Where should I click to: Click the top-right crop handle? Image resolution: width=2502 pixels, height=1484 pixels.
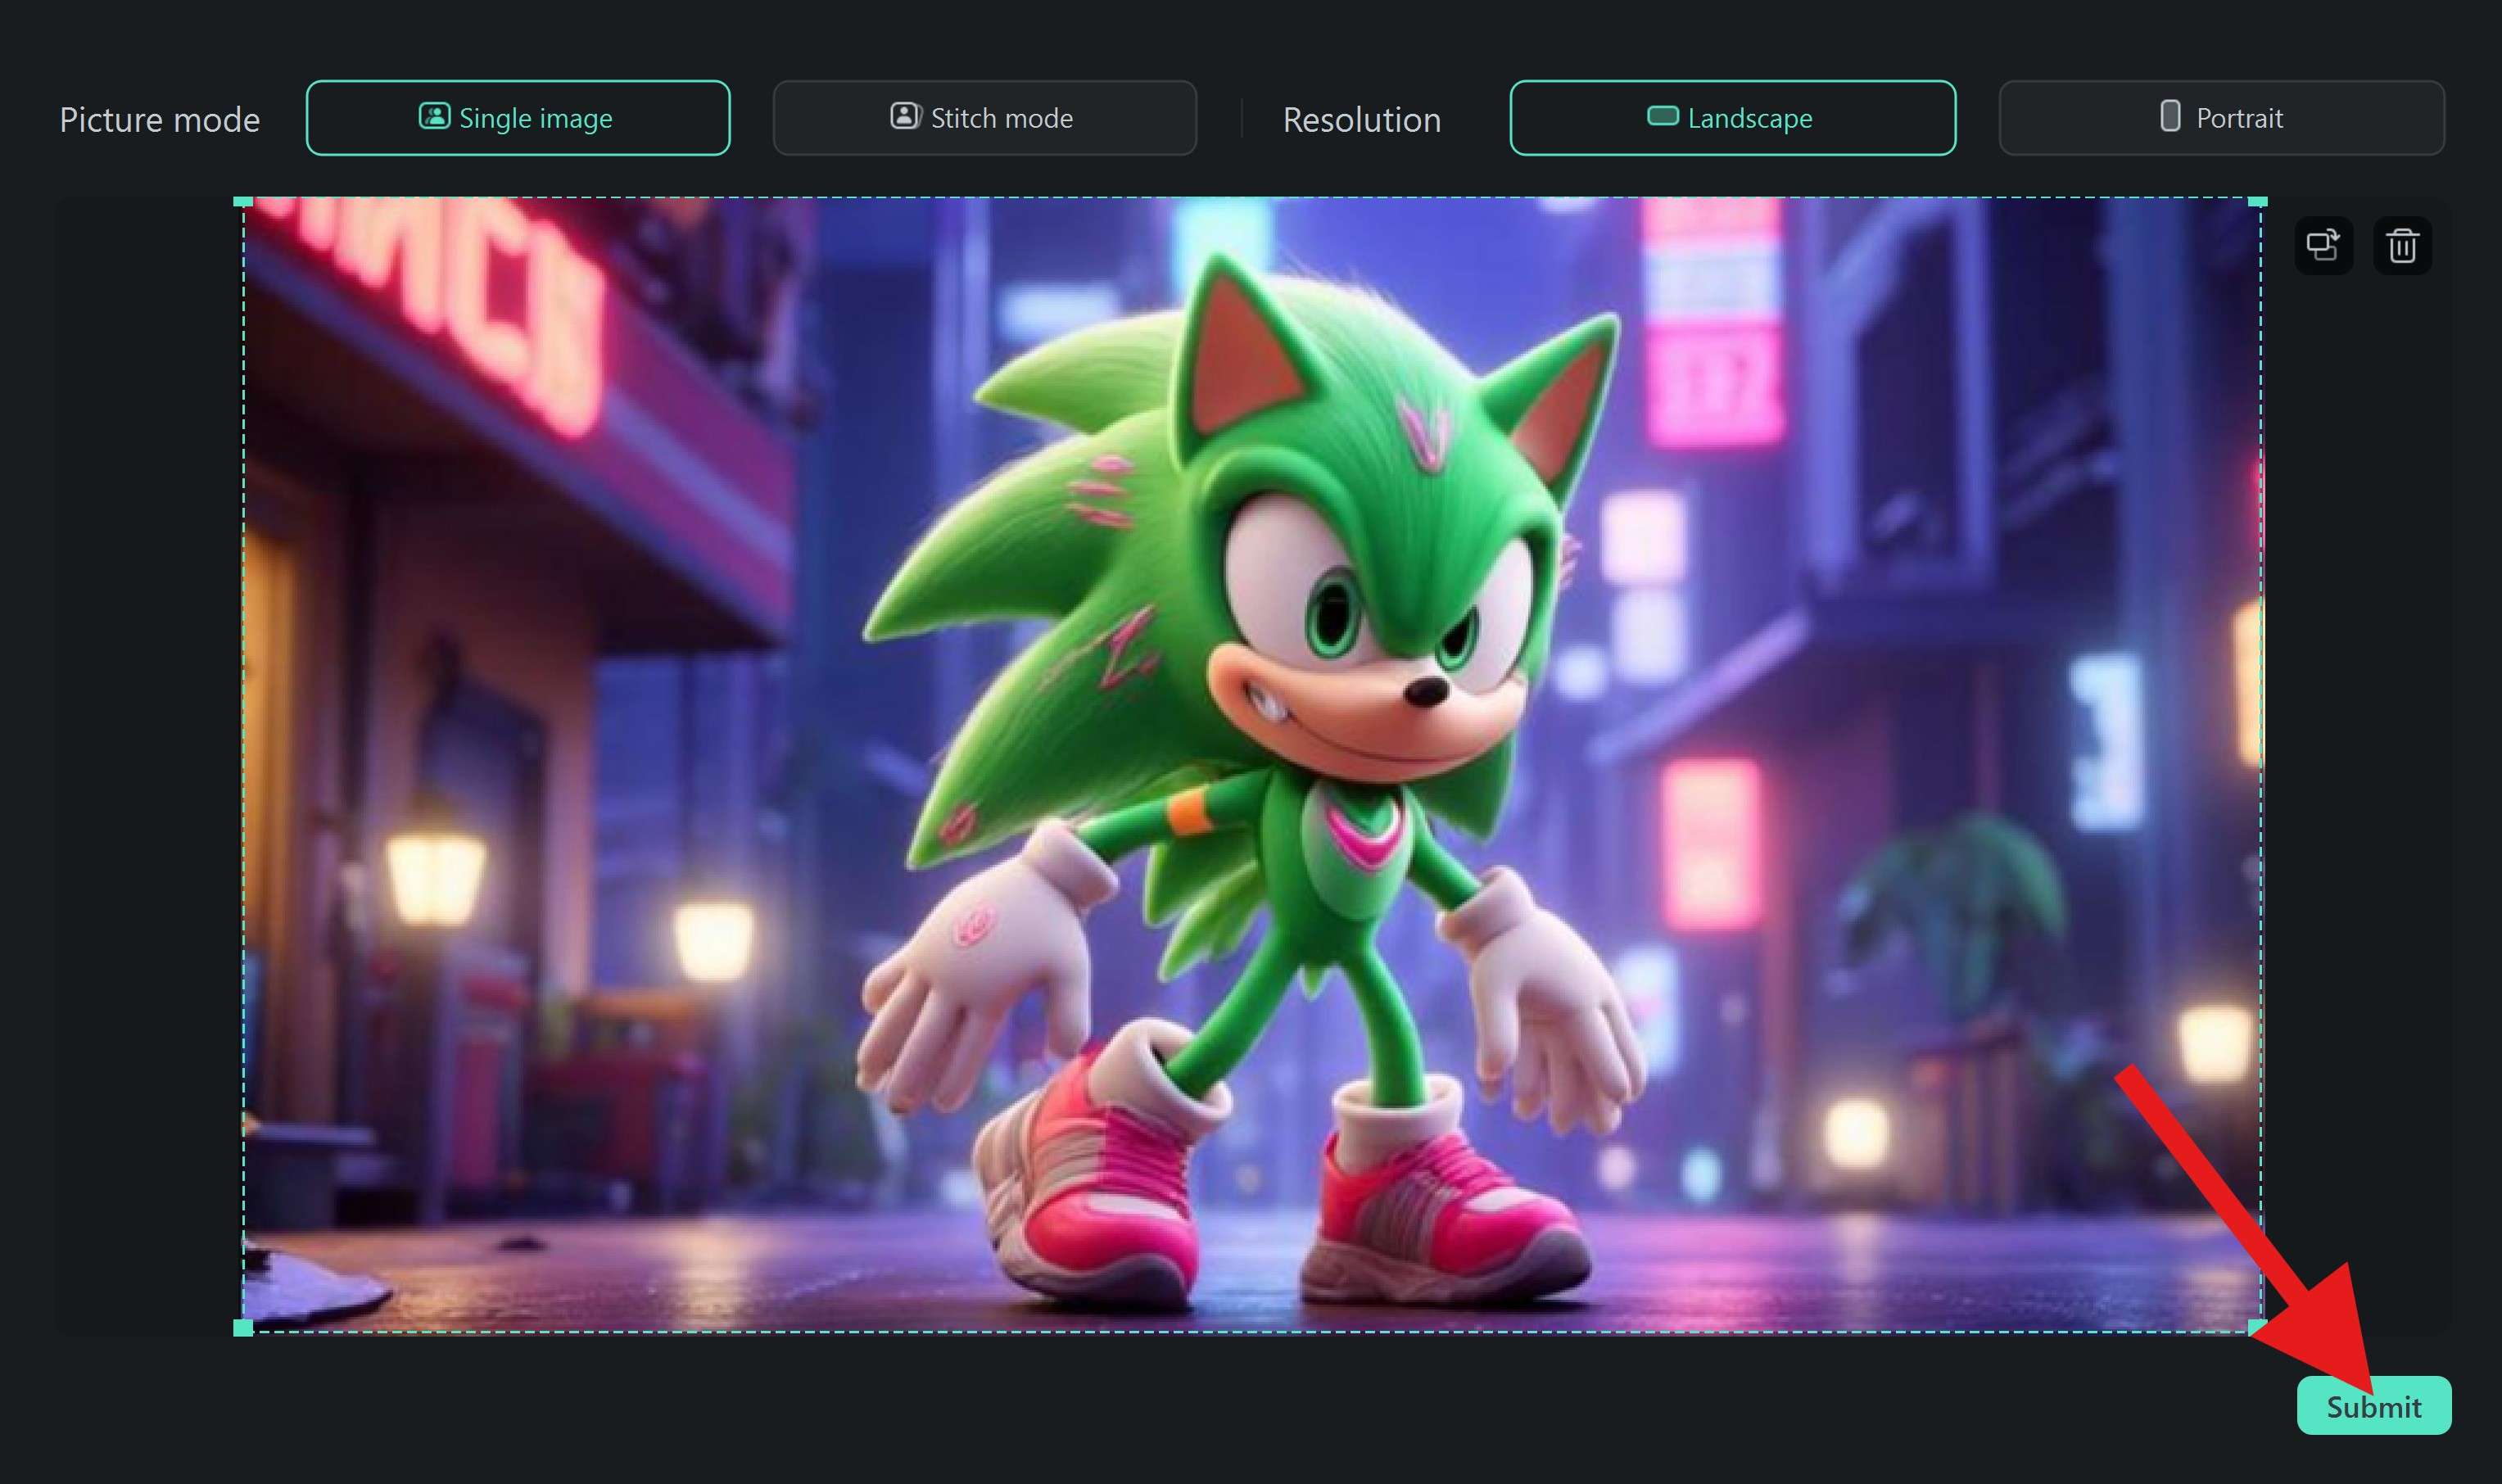(2257, 202)
